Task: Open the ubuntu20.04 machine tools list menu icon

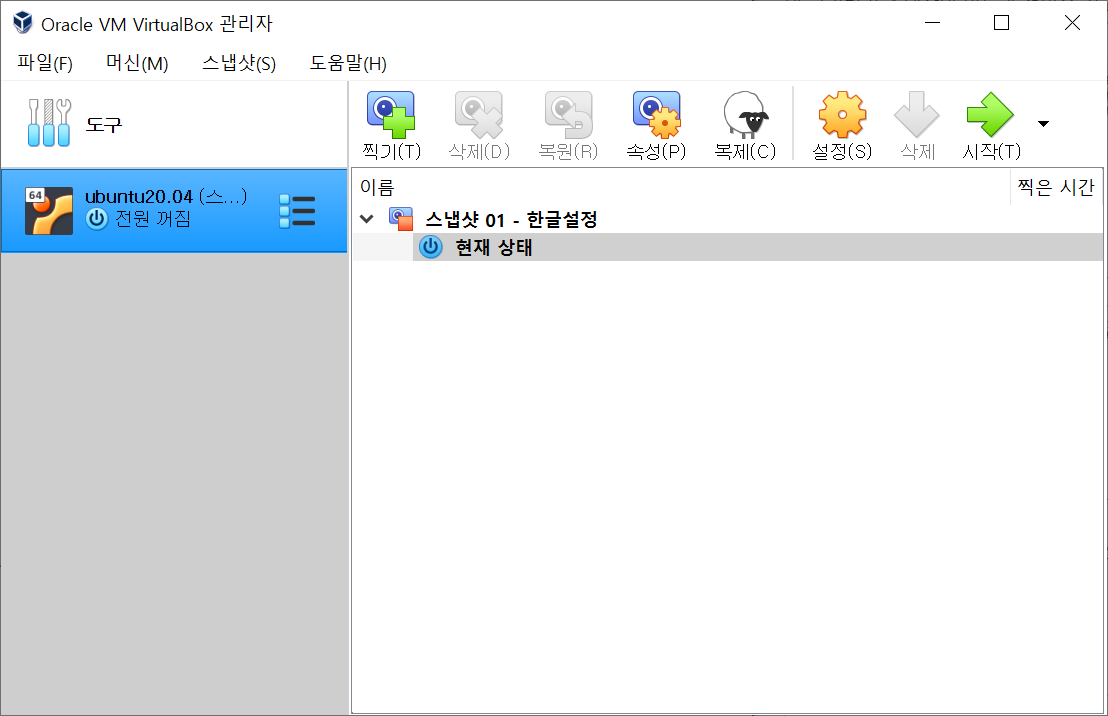Action: point(297,211)
